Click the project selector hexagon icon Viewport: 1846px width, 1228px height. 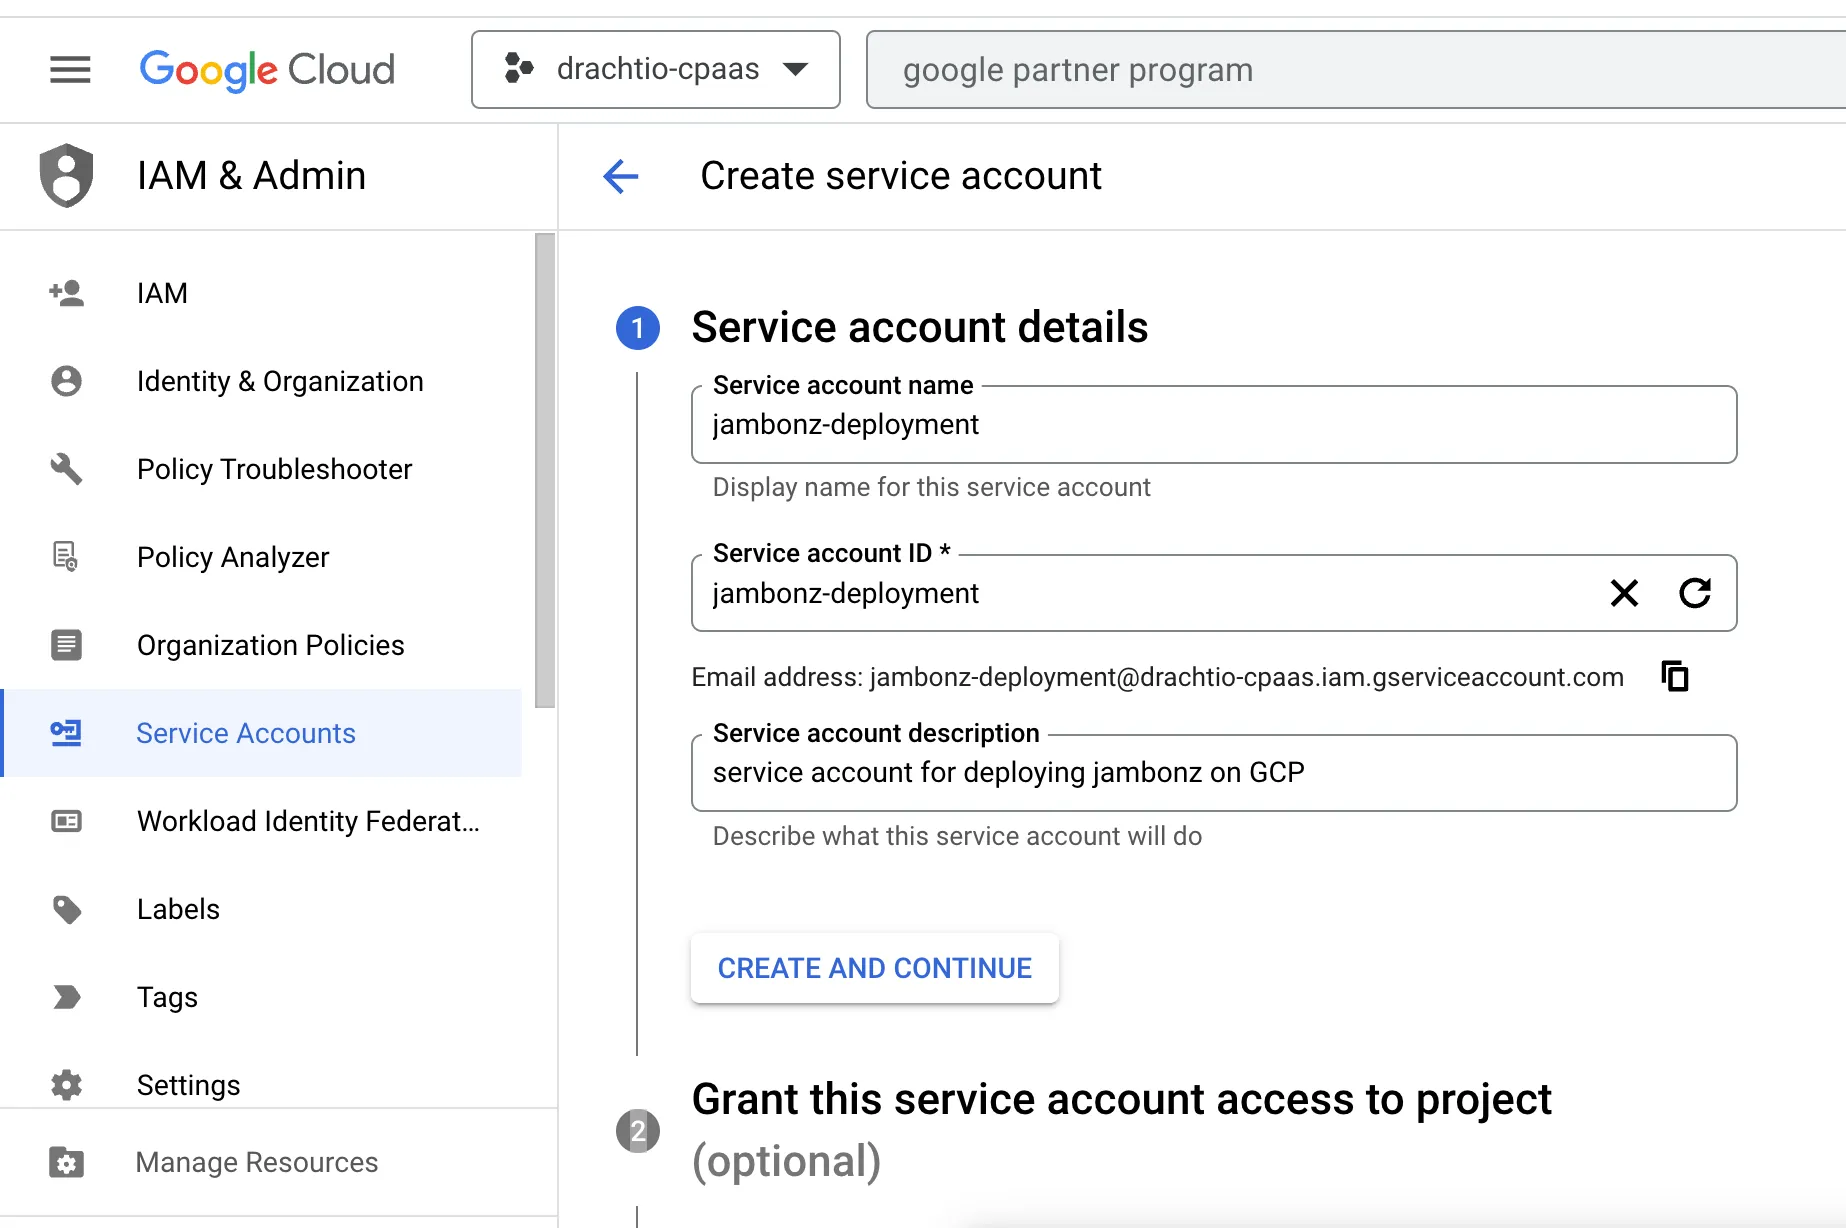[519, 68]
